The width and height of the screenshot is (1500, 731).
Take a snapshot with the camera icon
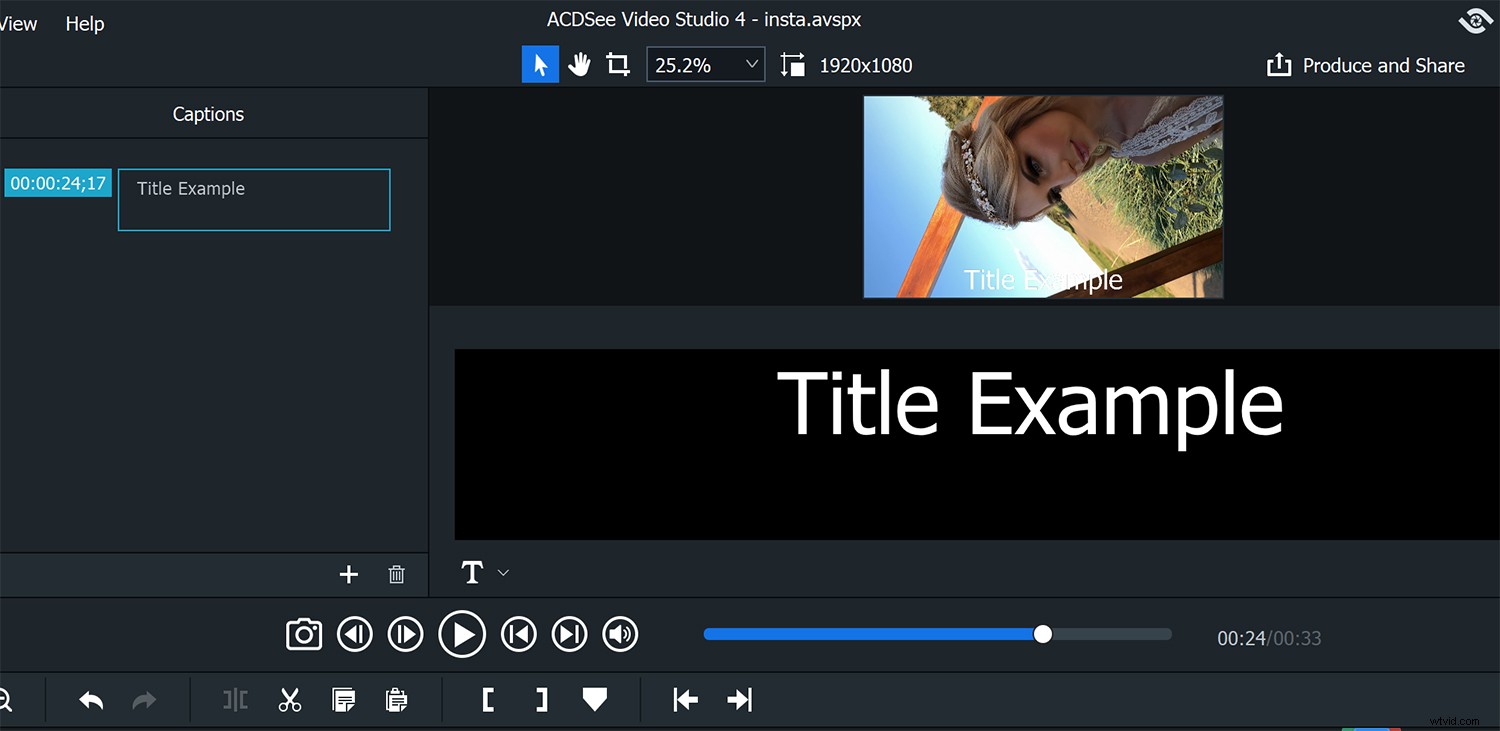(x=303, y=633)
